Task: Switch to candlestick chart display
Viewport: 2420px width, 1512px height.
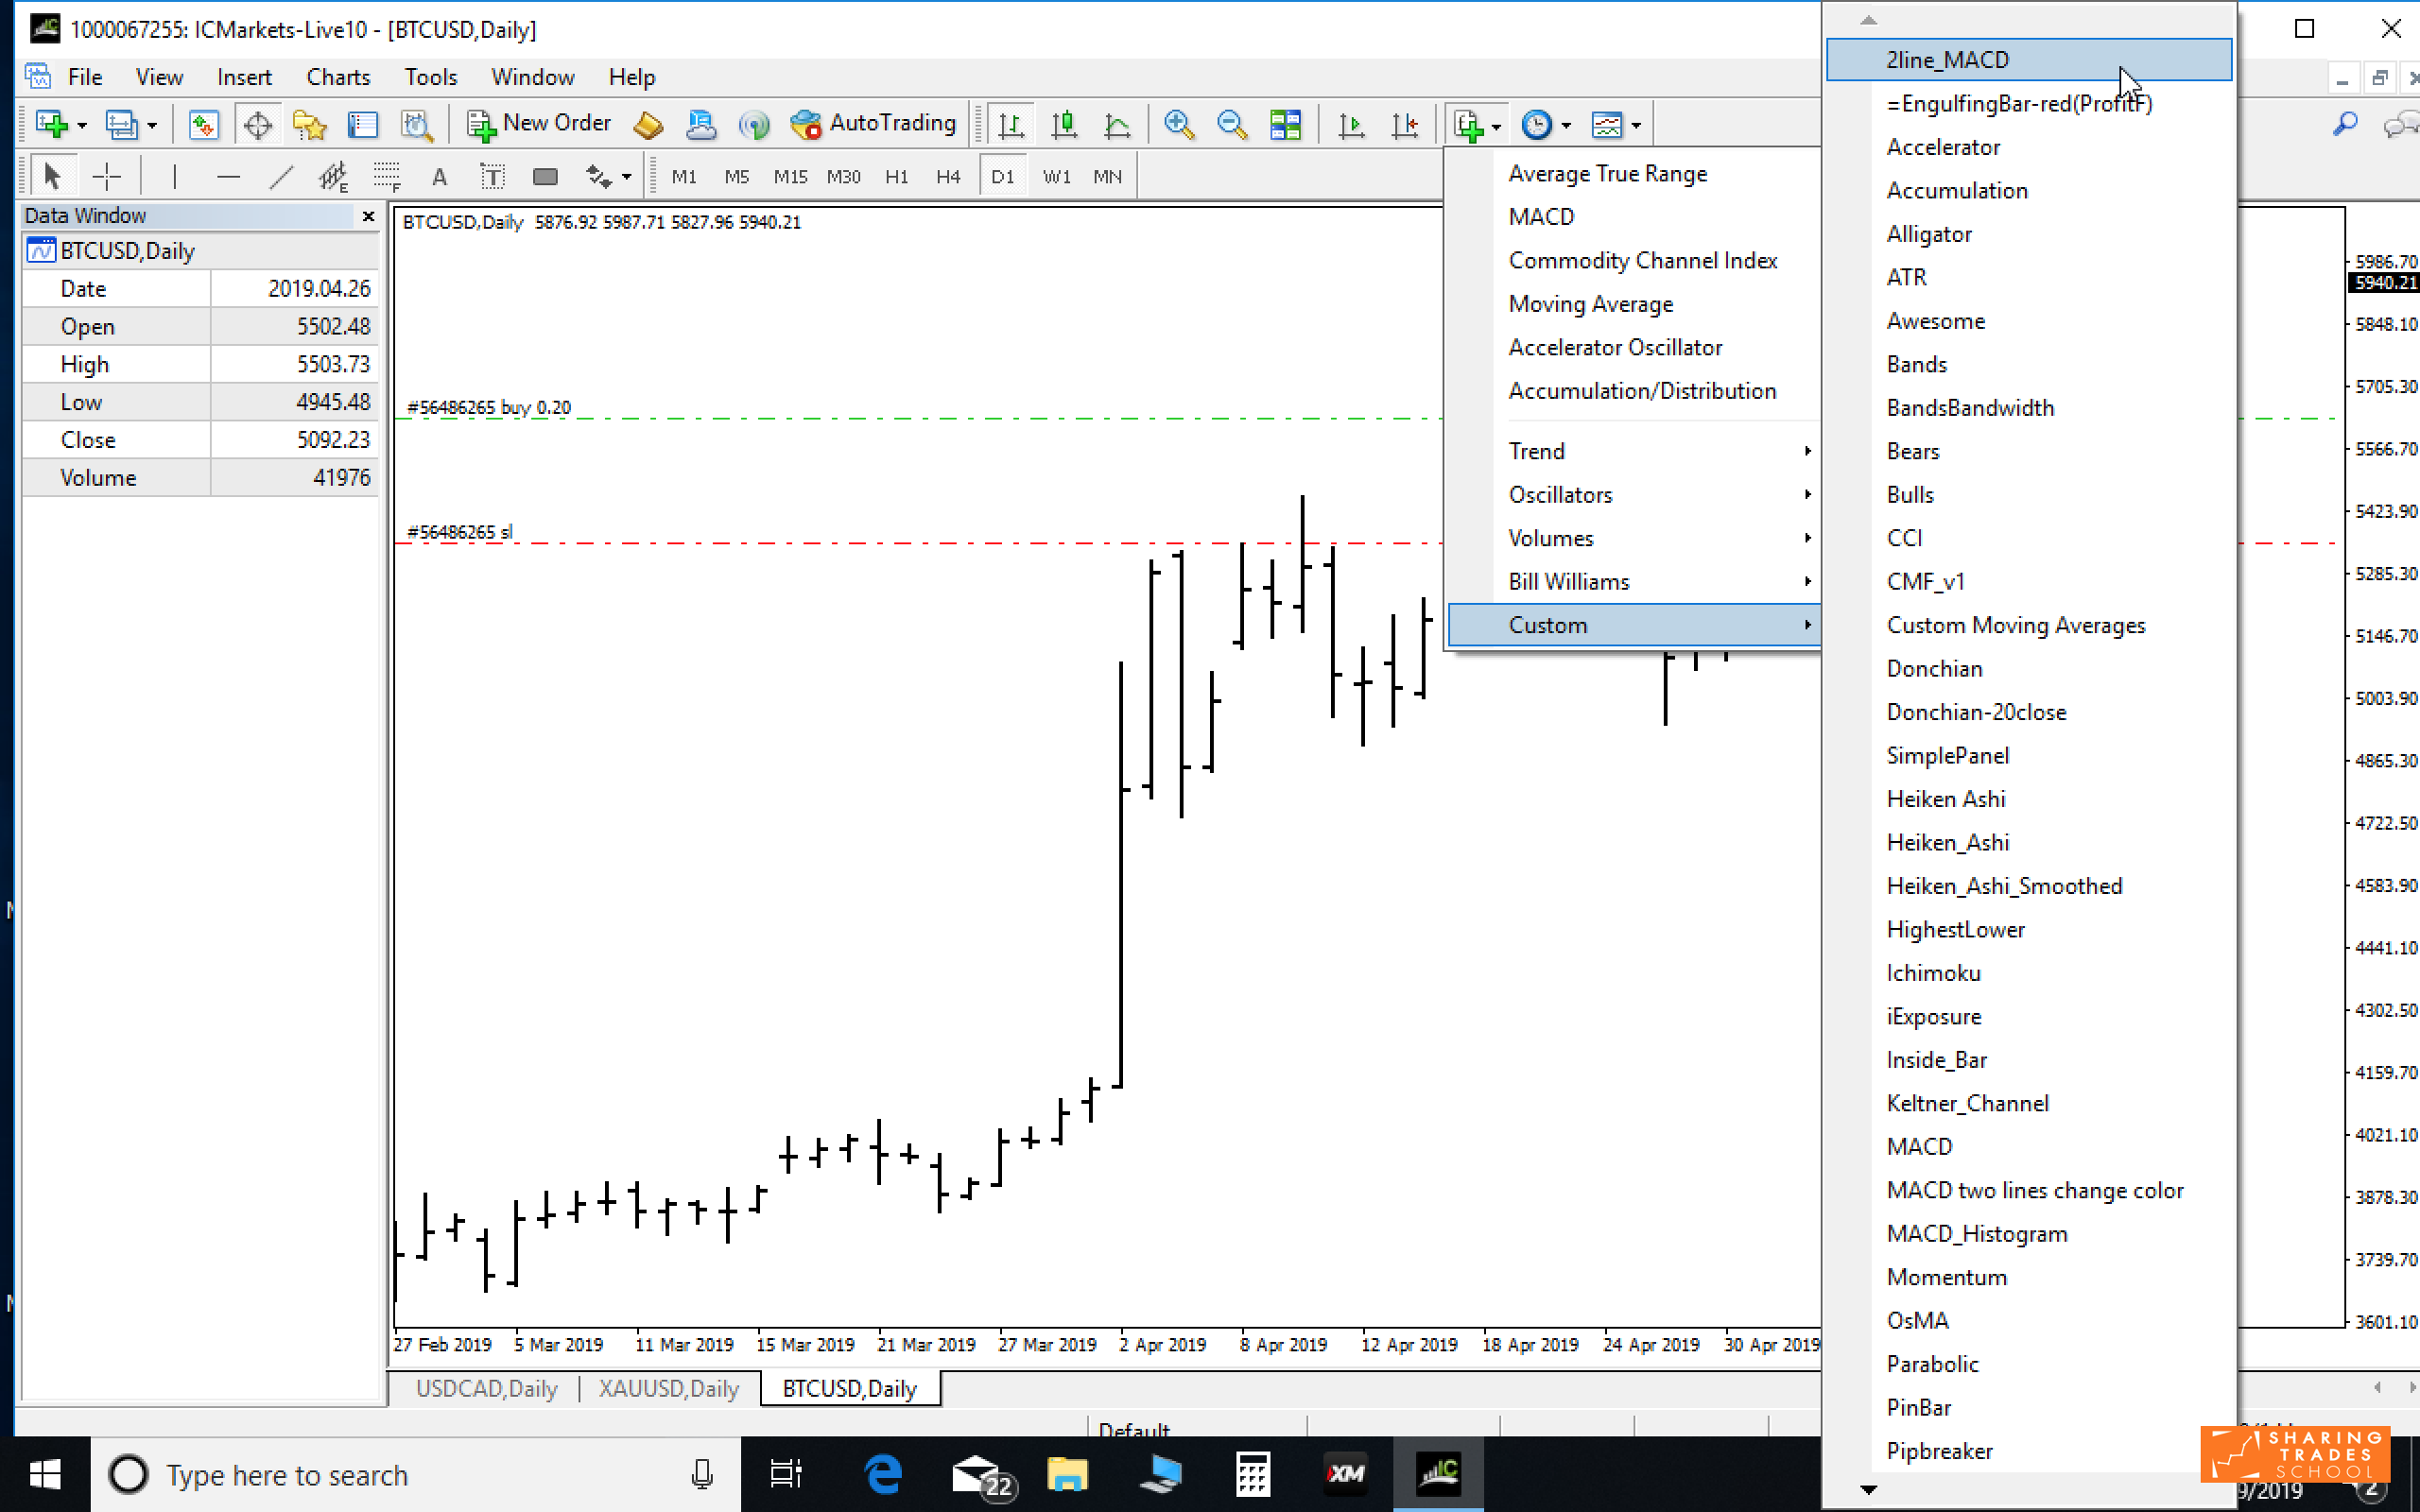Action: point(1064,125)
